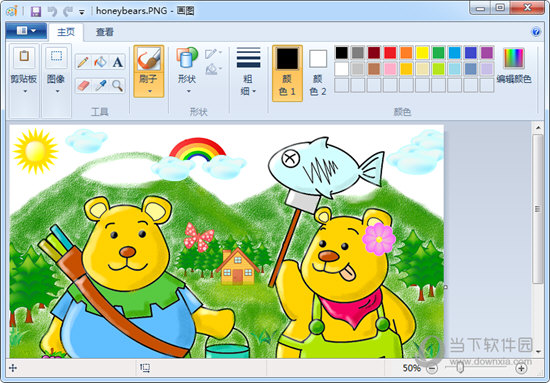Image resolution: width=550 pixels, height=383 pixels.
Task: Pick the pink color swatch
Action: pyautogui.click(x=390, y=69)
